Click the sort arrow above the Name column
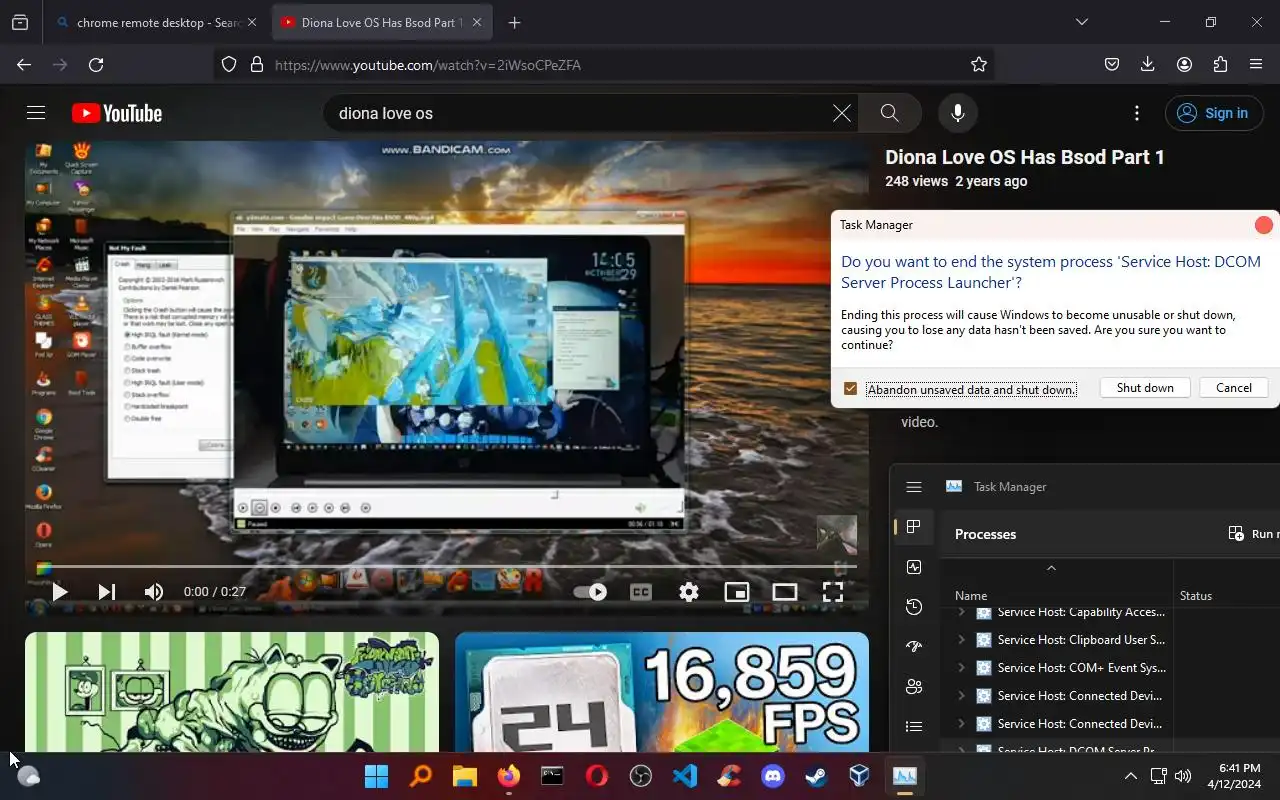The width and height of the screenshot is (1280, 800). (x=1051, y=568)
